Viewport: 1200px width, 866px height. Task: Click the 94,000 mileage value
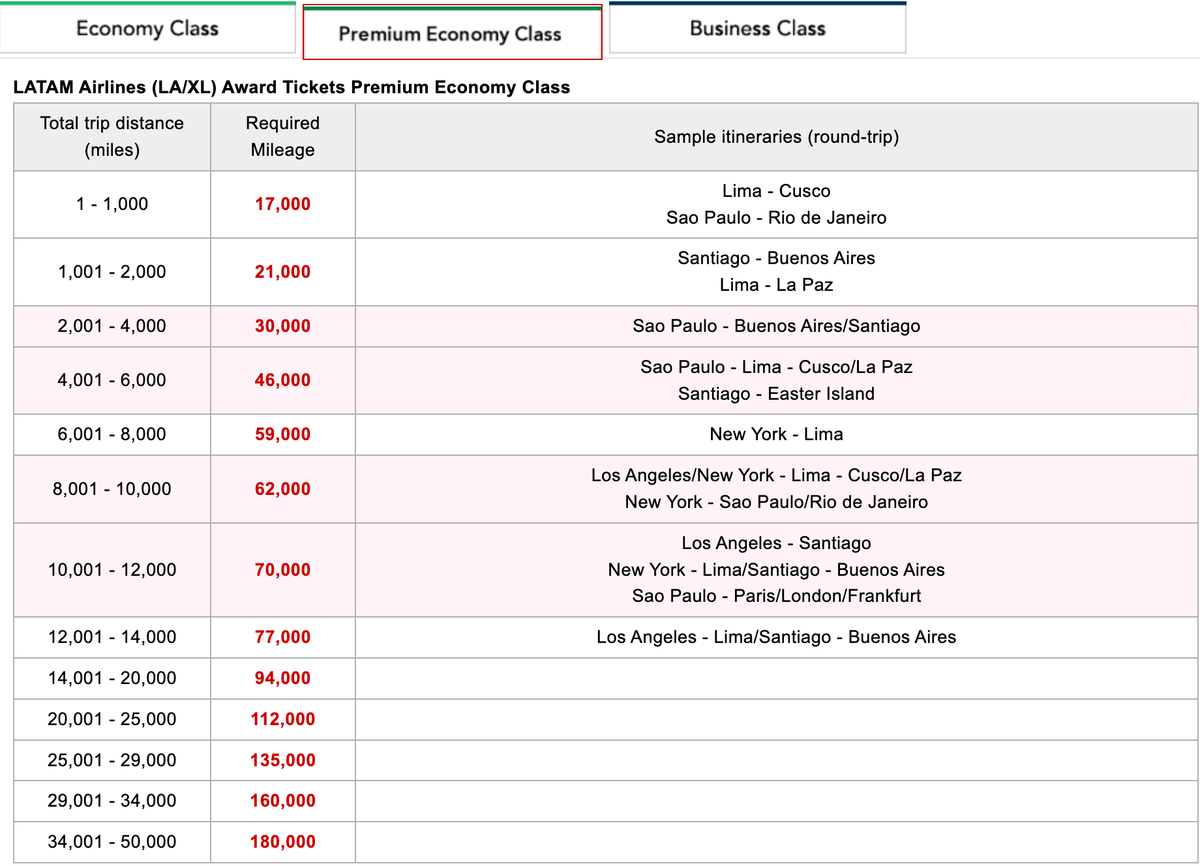(x=283, y=678)
